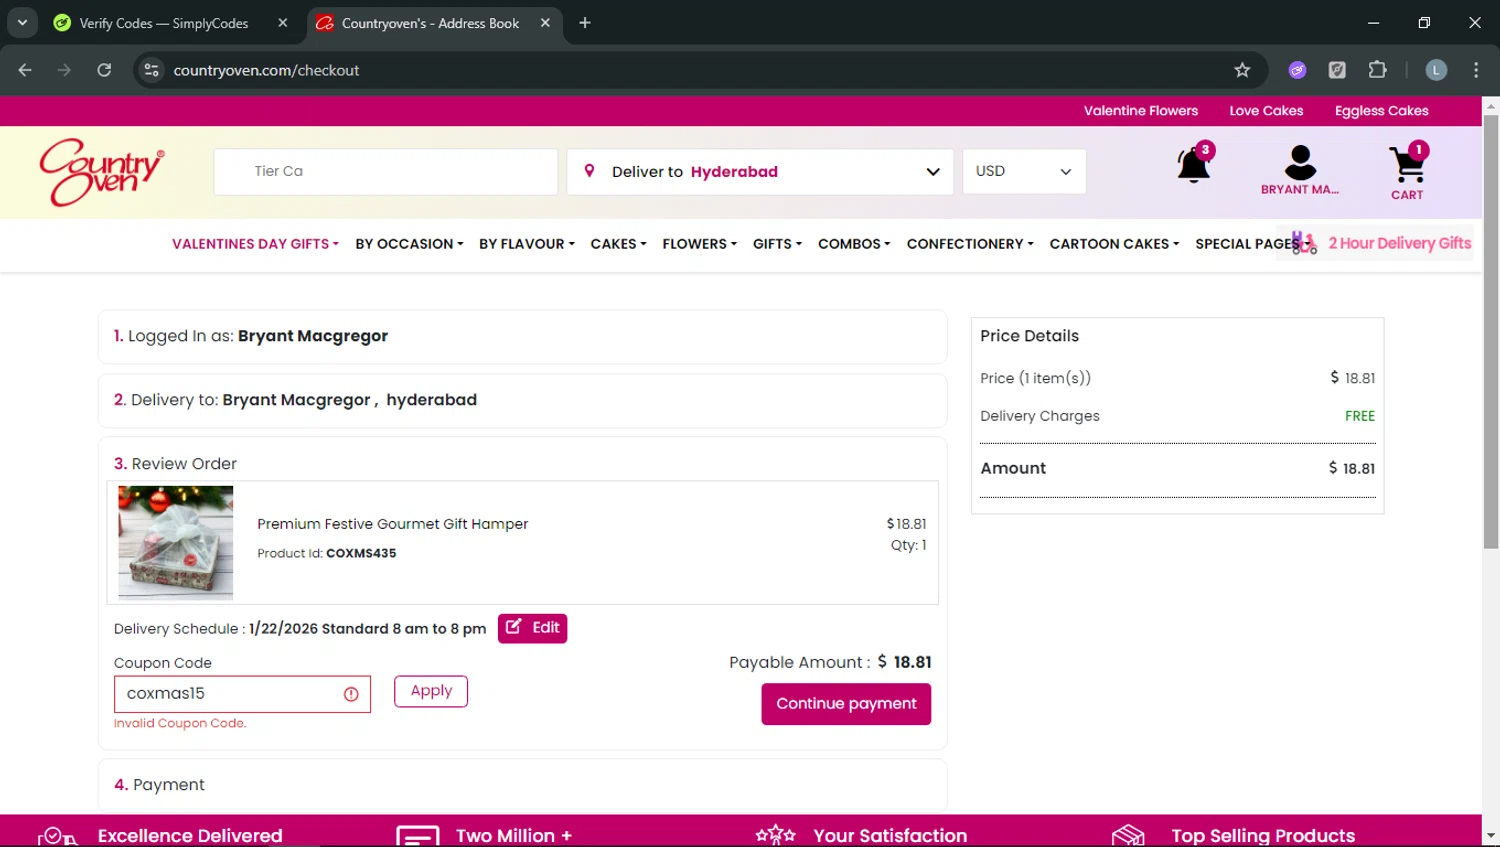This screenshot has height=847, width=1500.
Task: Click the Invalid Coupon Code error message
Action: (180, 723)
